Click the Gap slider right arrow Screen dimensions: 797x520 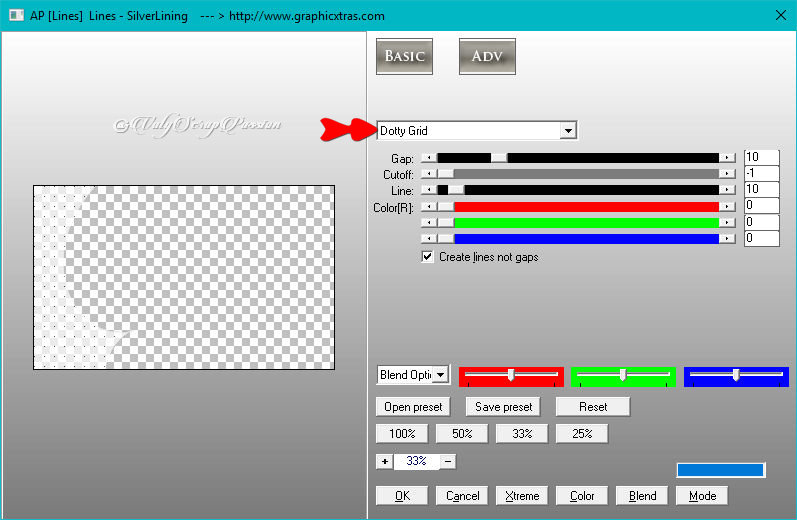coord(728,158)
